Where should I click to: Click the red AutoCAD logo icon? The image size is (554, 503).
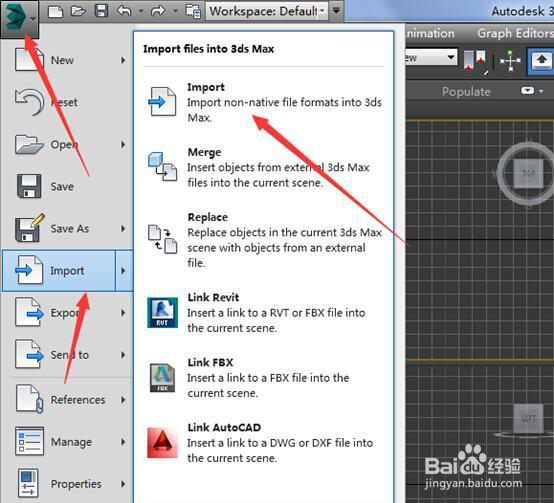click(163, 443)
